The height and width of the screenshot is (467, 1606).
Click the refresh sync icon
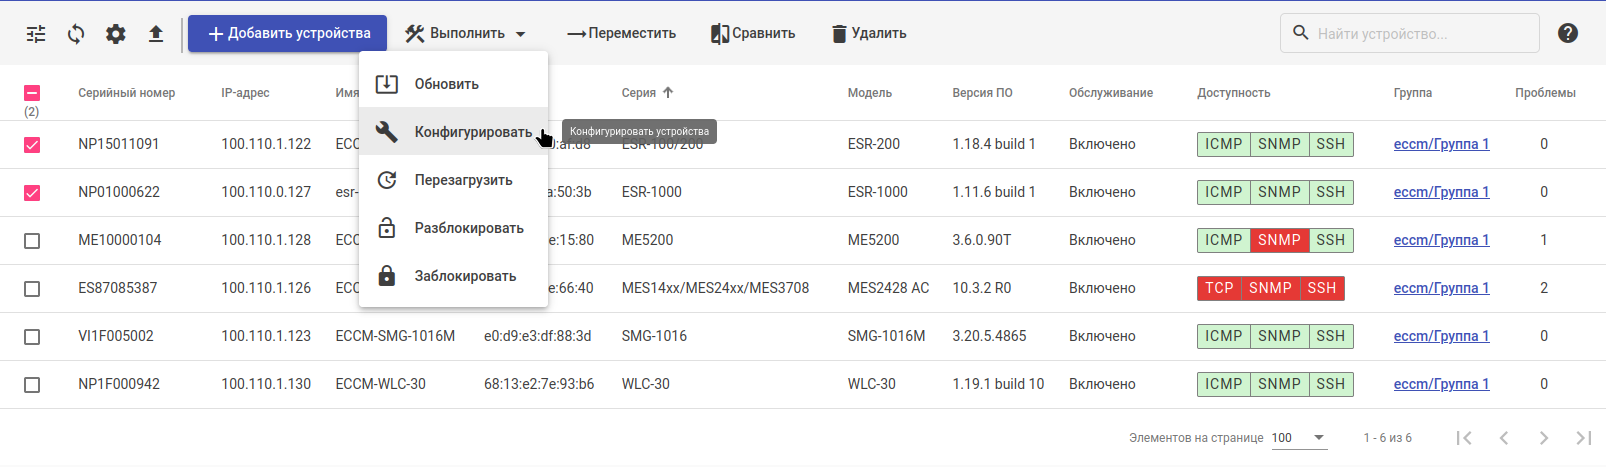tap(76, 34)
